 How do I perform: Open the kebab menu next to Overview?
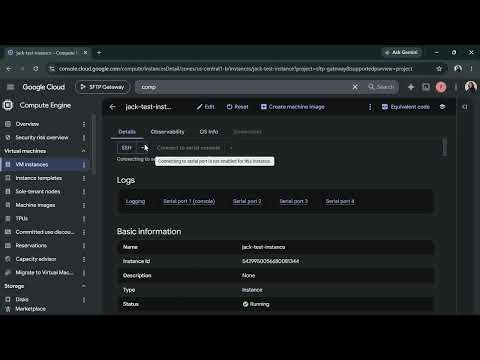point(84,124)
